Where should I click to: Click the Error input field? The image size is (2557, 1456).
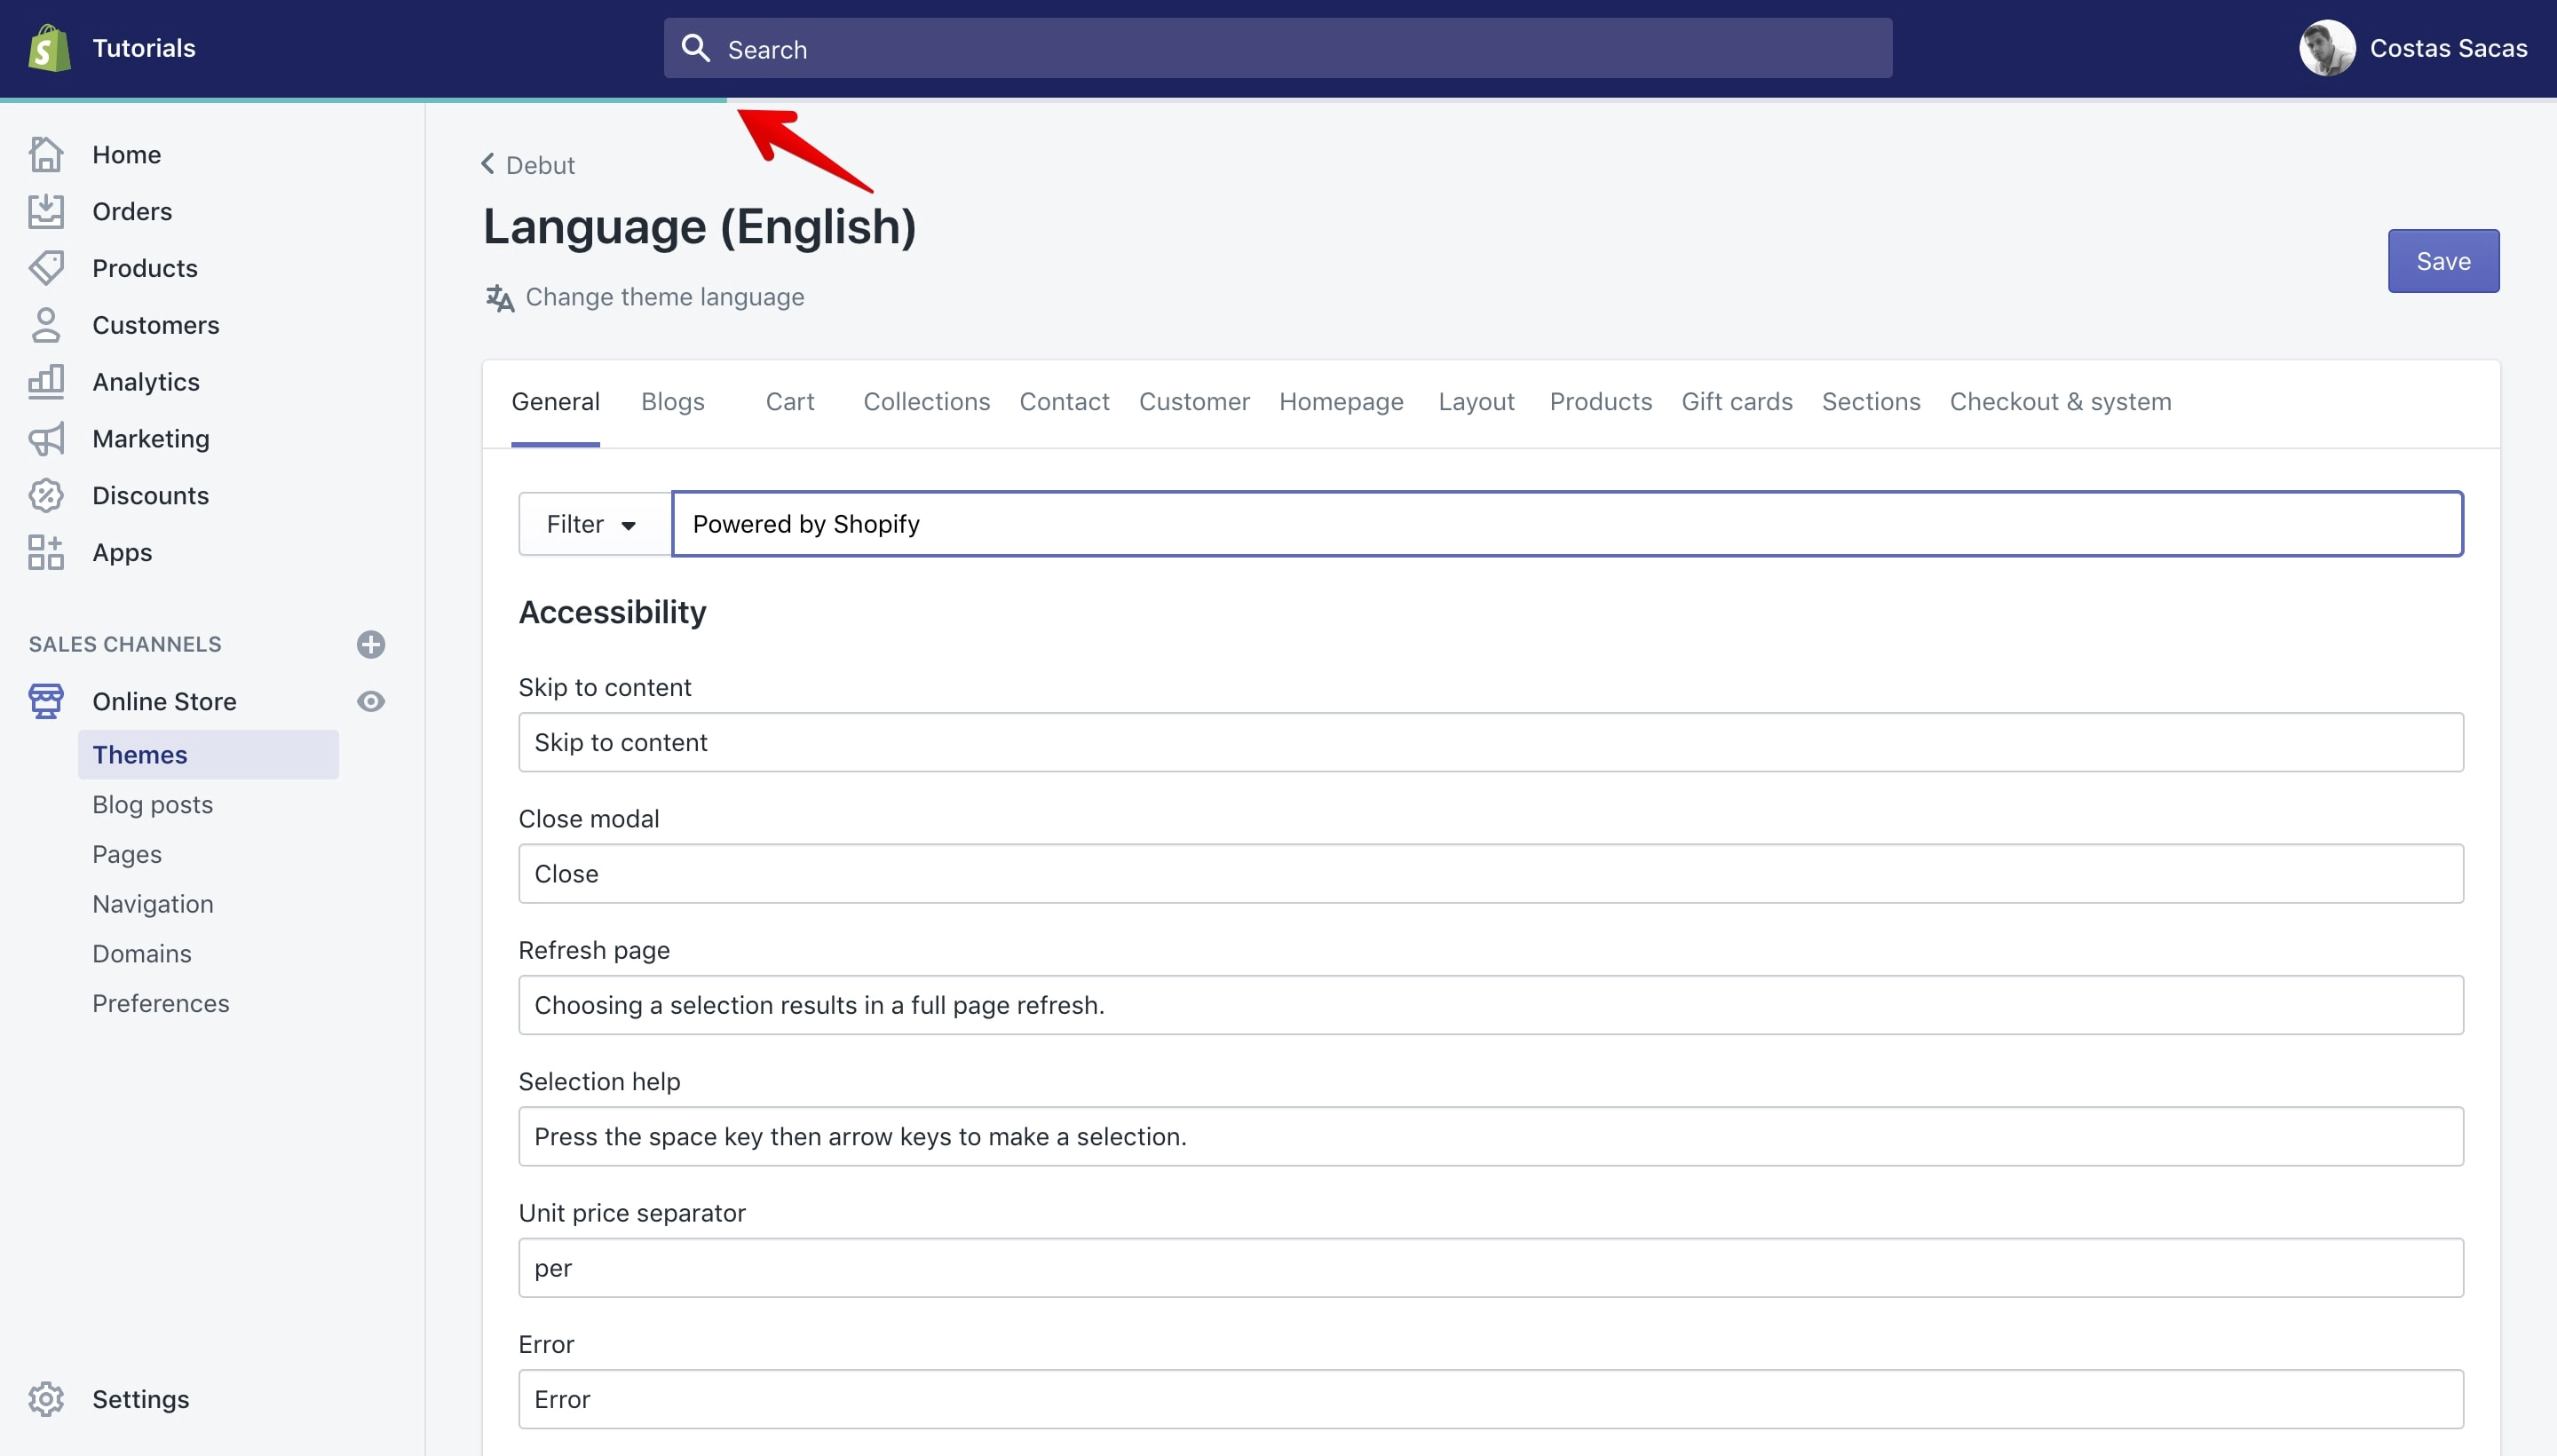coord(1491,1399)
